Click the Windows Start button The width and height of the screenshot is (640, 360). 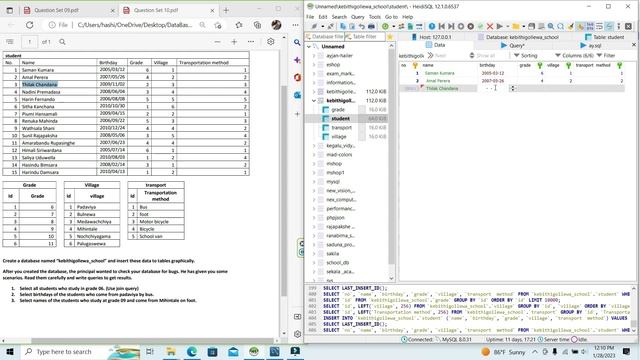[x=9, y=351]
